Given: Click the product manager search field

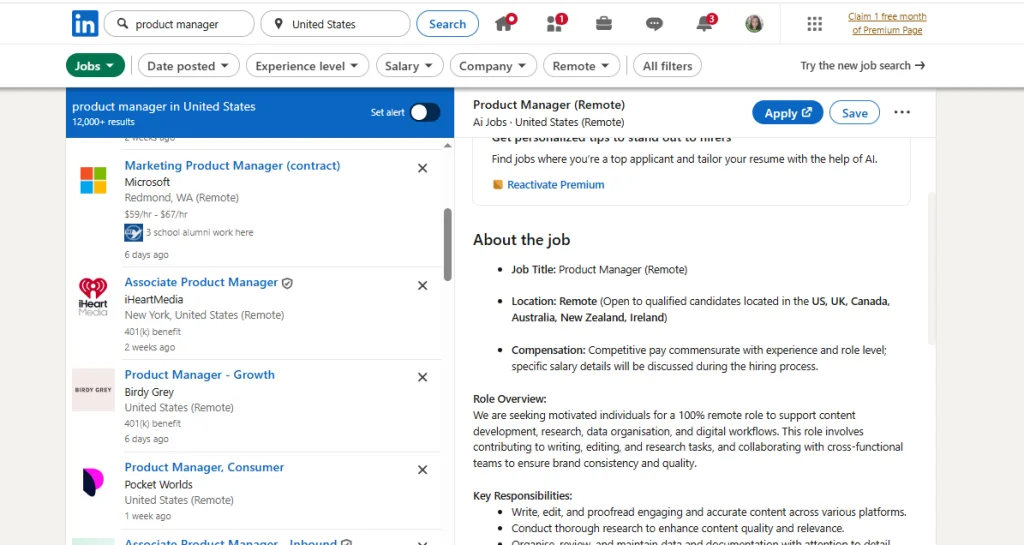Looking at the screenshot, I should 179,23.
